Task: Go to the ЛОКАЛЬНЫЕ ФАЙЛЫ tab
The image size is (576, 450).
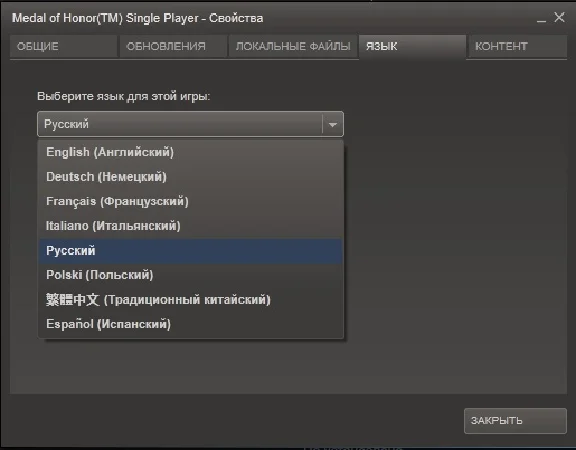Action: 293,46
